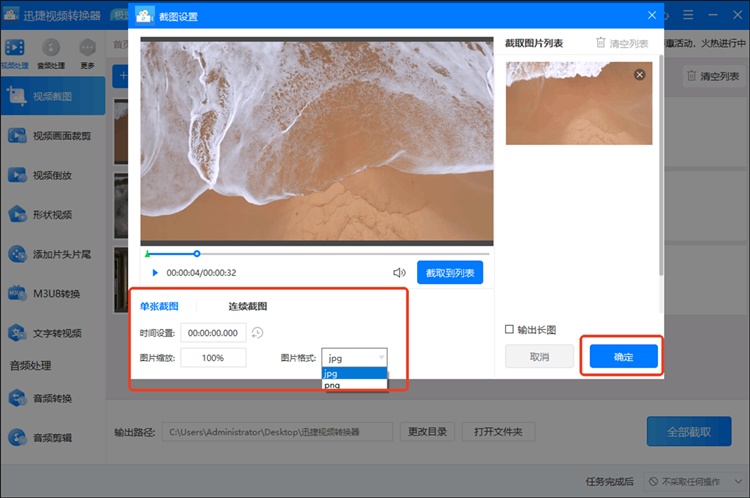Image resolution: width=750 pixels, height=498 pixels.
Task: Click the output path field in the main window
Action: coord(277,432)
